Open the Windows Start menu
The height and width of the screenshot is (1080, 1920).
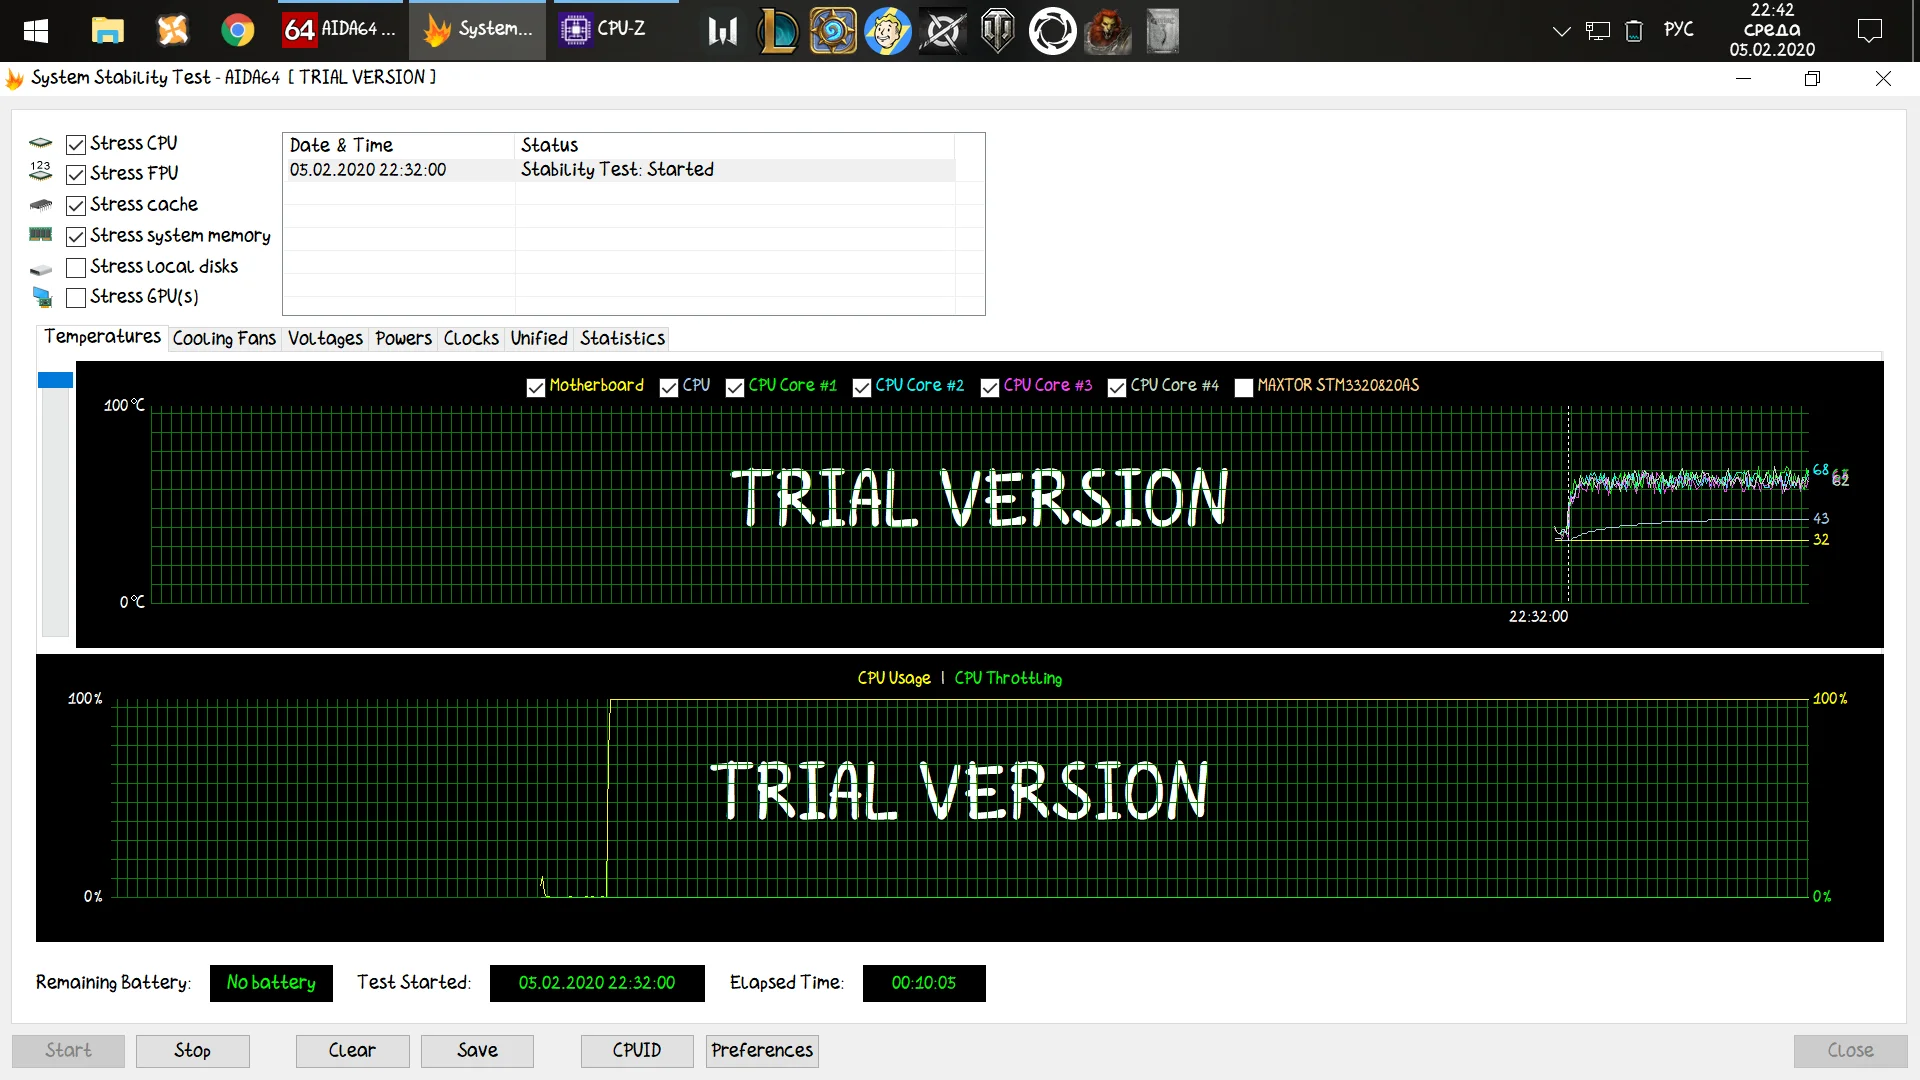pyautogui.click(x=36, y=30)
